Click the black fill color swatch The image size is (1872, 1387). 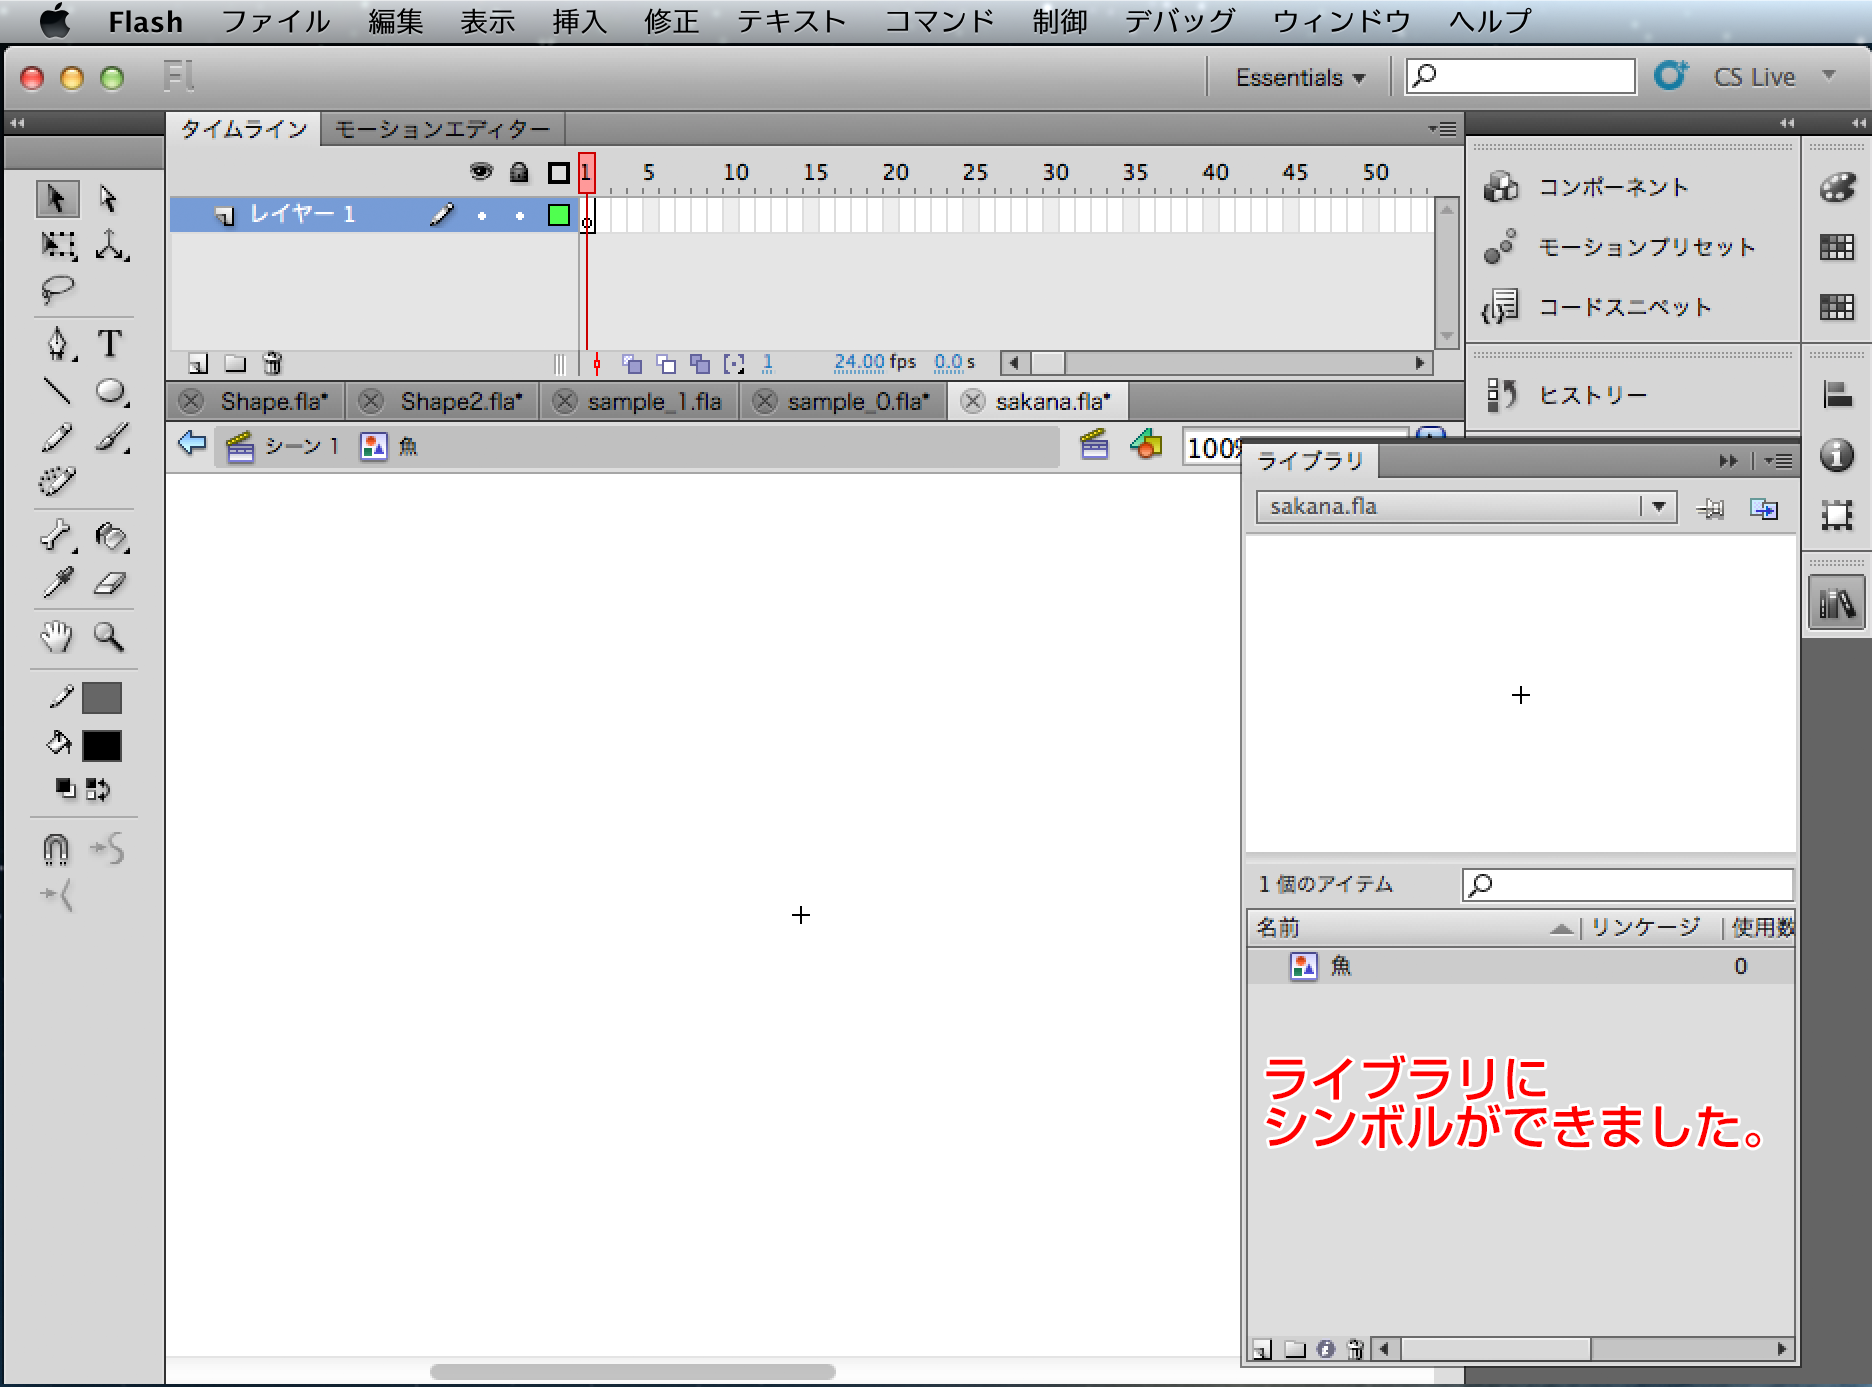[102, 745]
